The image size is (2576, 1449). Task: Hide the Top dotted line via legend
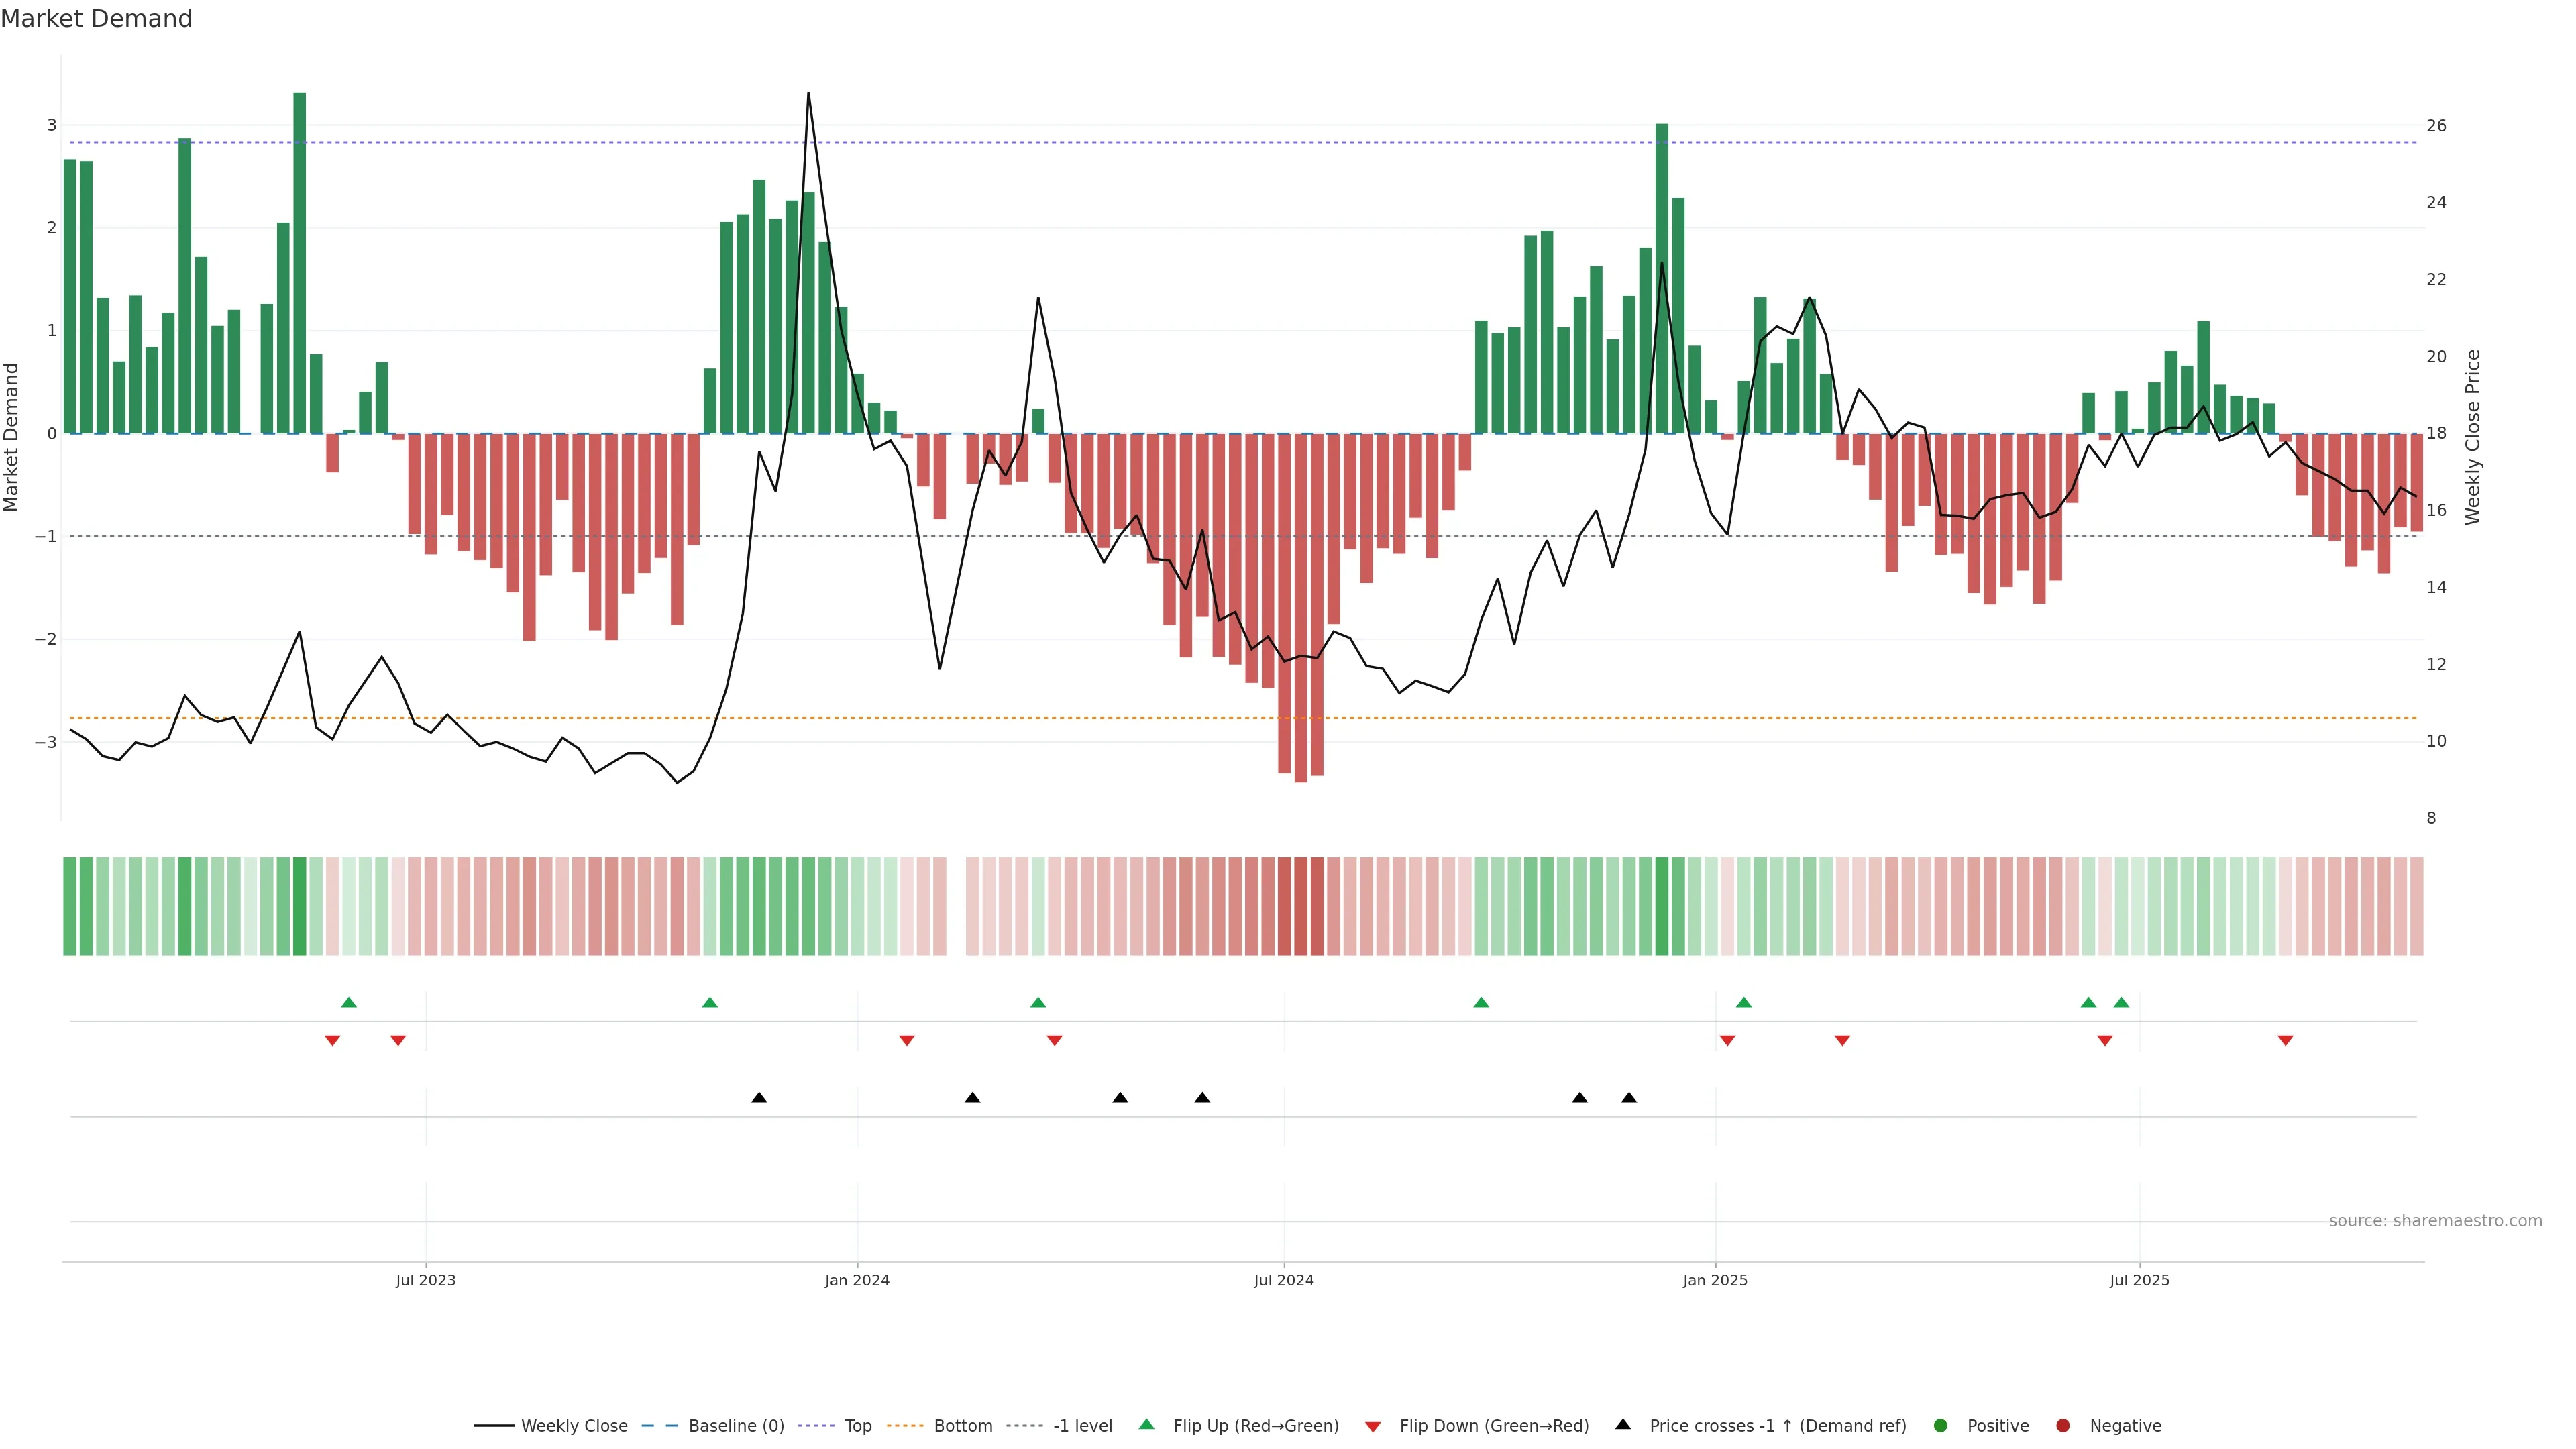(857, 1426)
